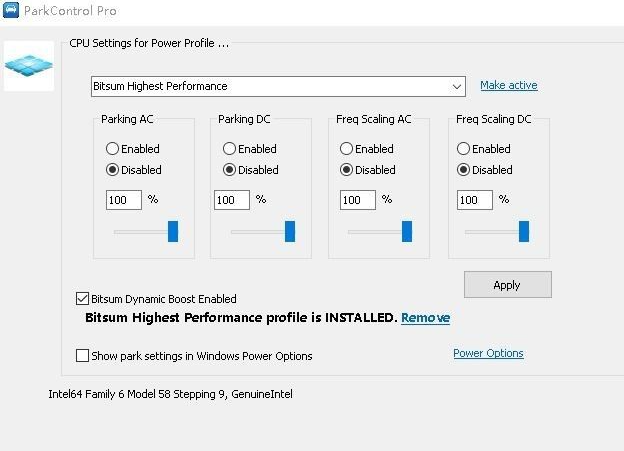Viewport: 624px width, 451px height.
Task: Open the Power Options link
Action: 488,353
